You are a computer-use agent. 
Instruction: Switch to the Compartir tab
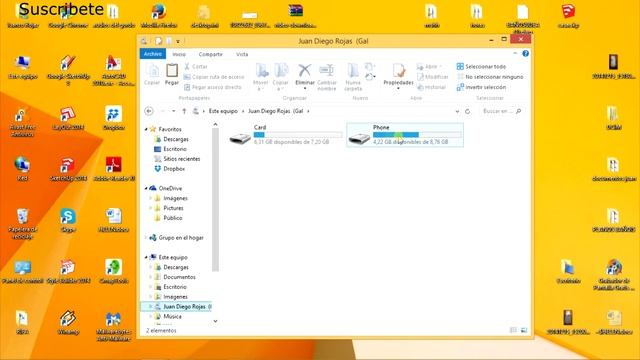(211, 54)
